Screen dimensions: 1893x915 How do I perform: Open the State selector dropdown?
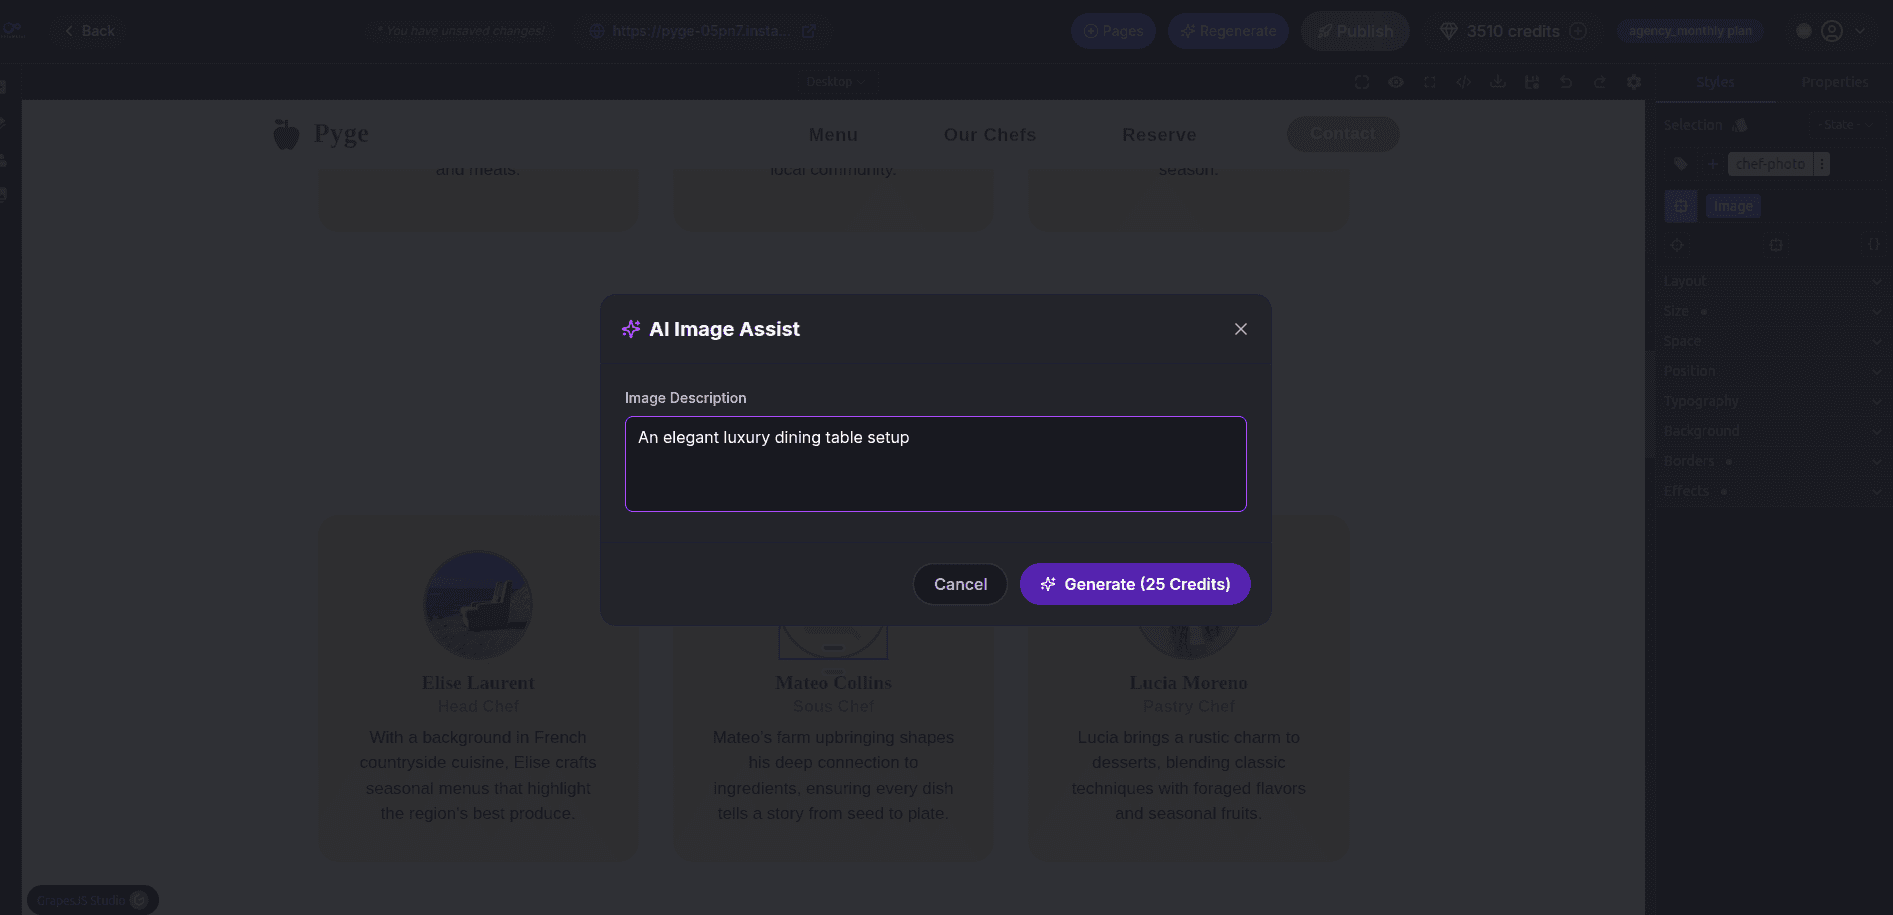(1844, 125)
